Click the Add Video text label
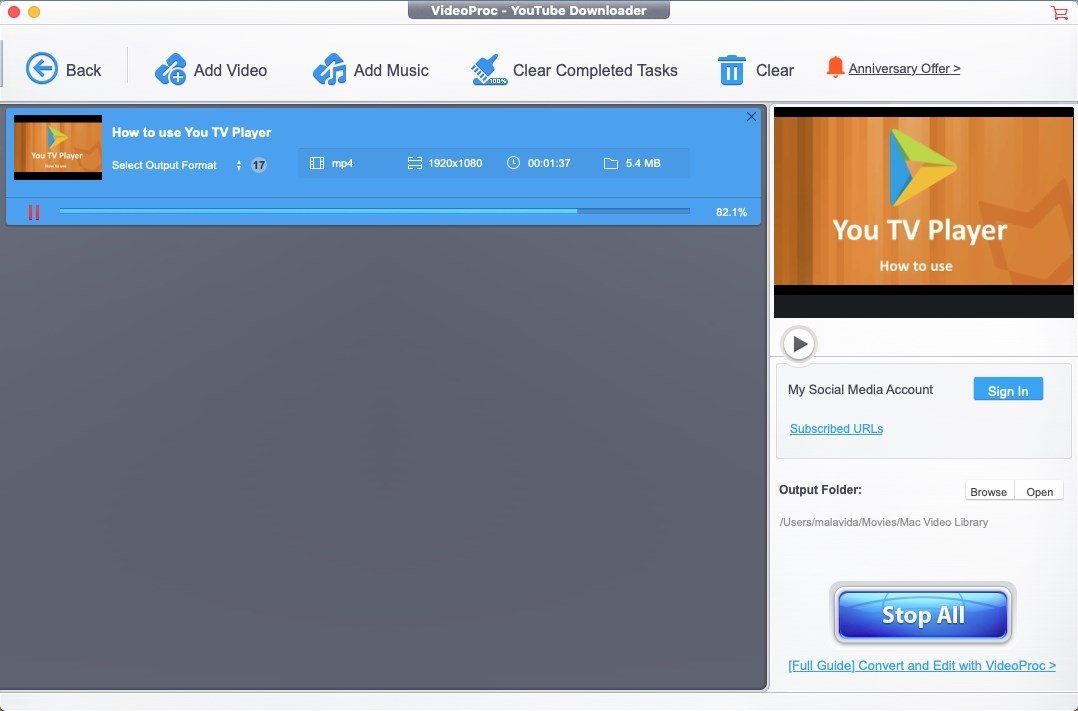The image size is (1078, 711). (x=230, y=70)
